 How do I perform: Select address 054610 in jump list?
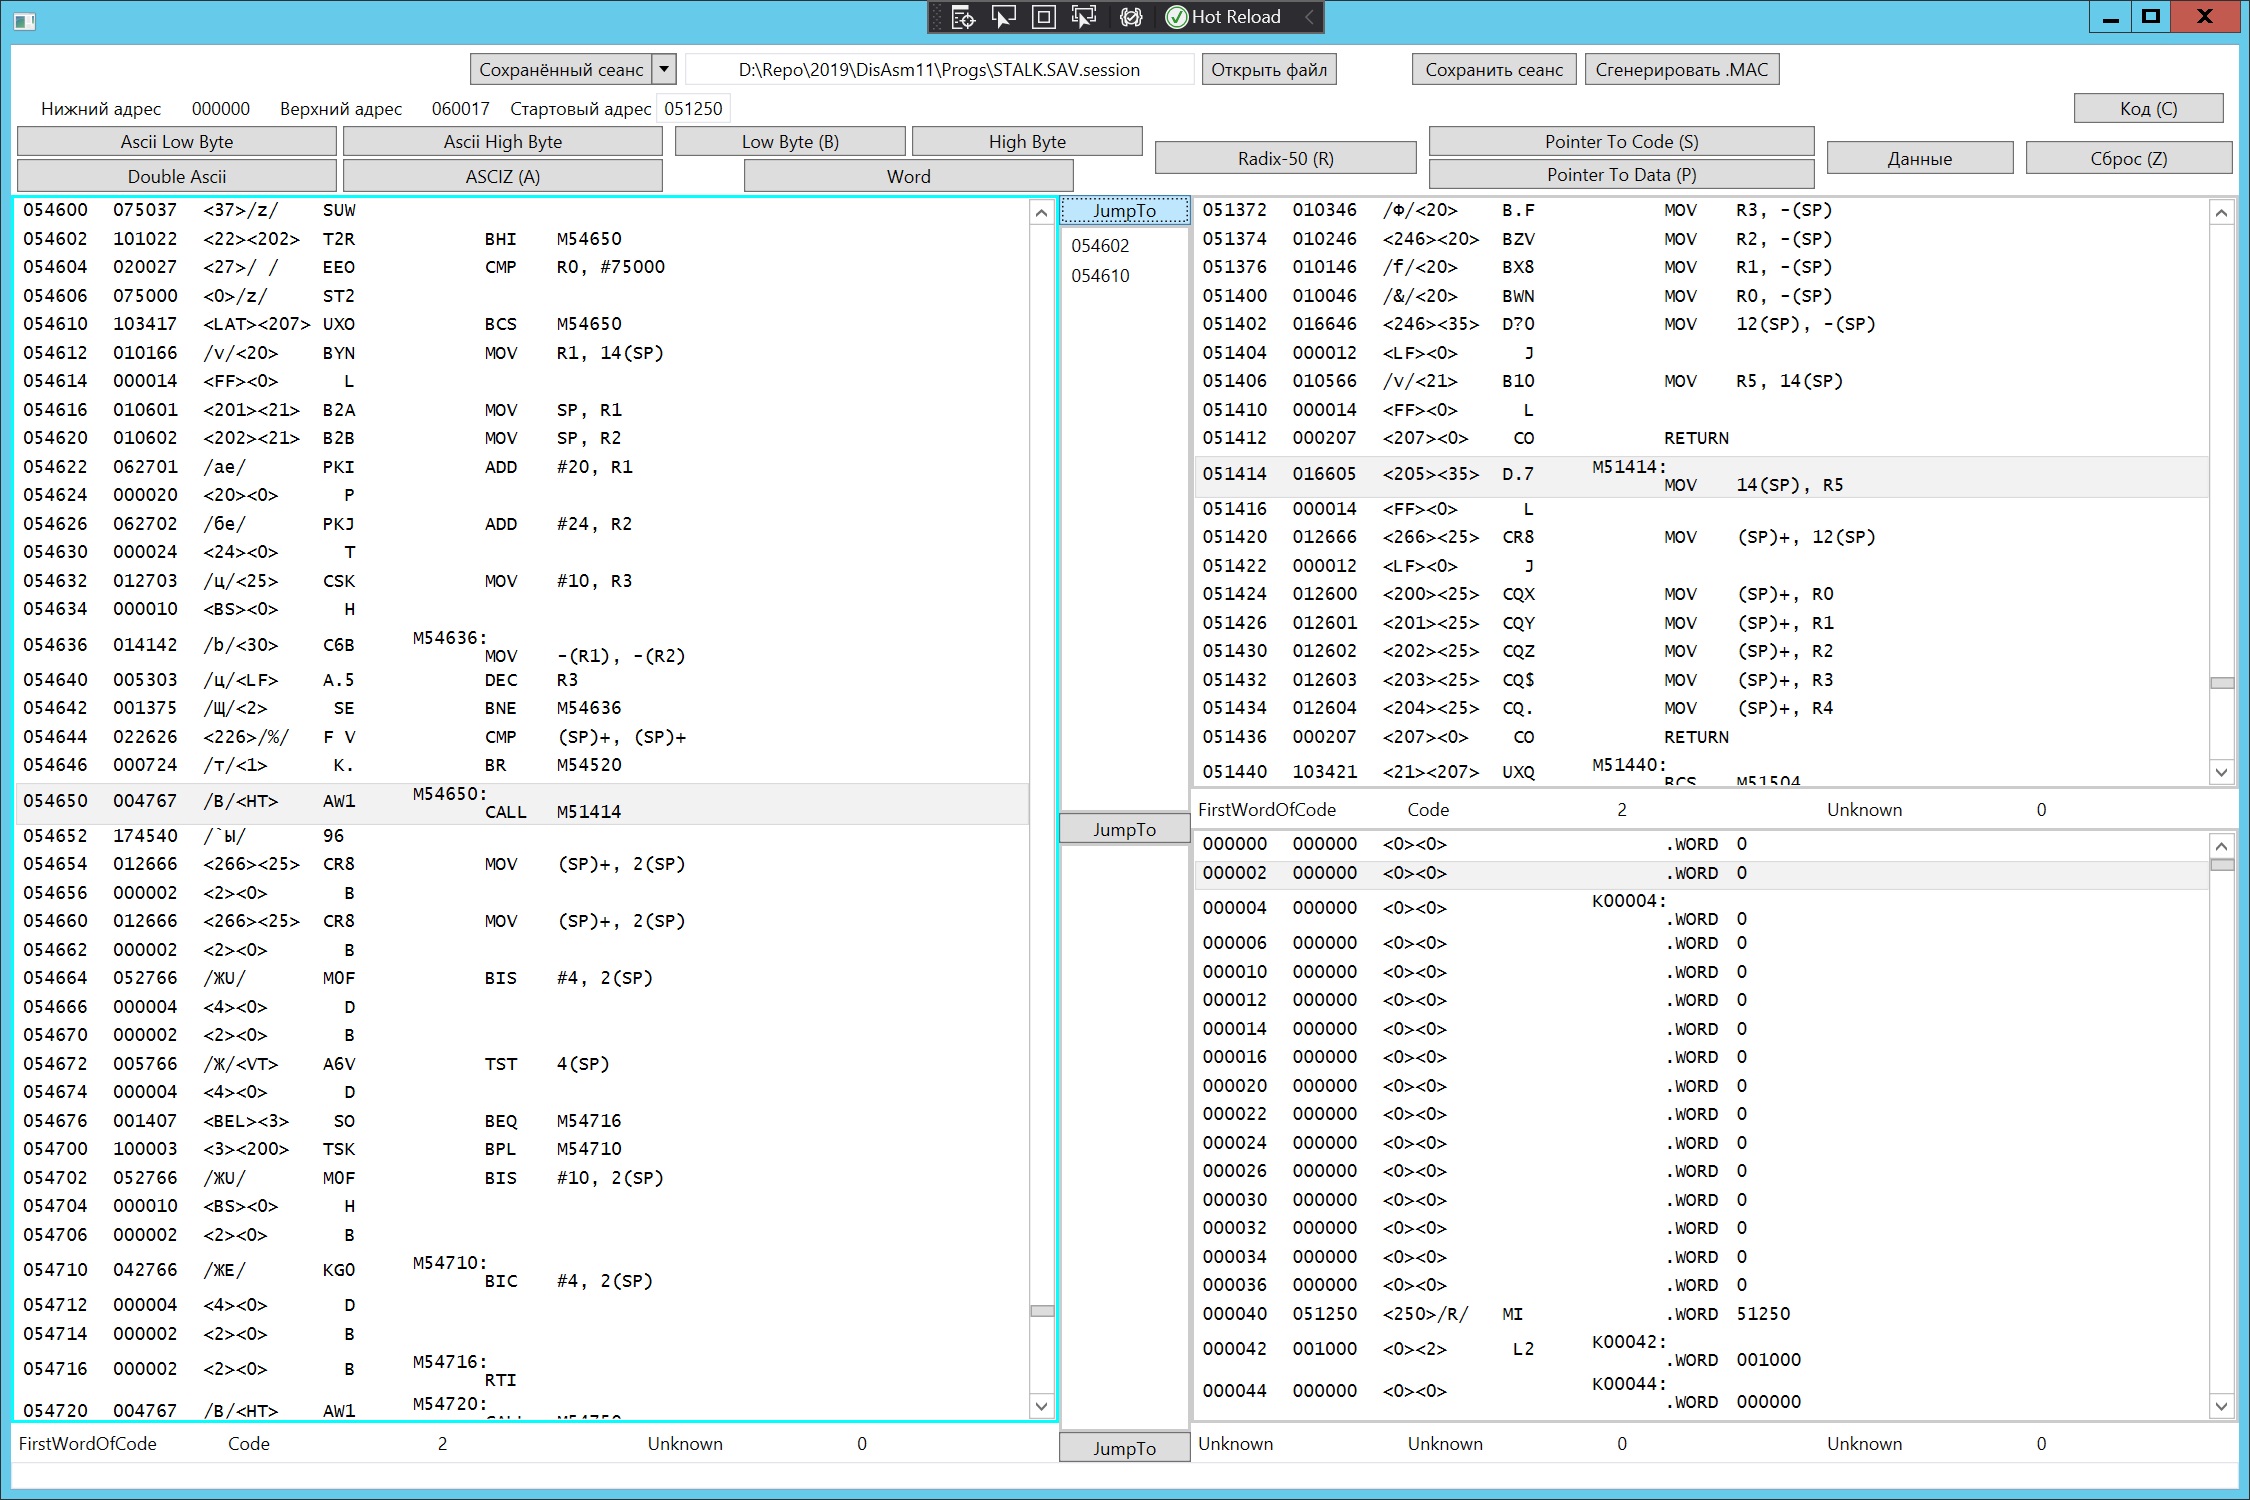click(x=1100, y=275)
